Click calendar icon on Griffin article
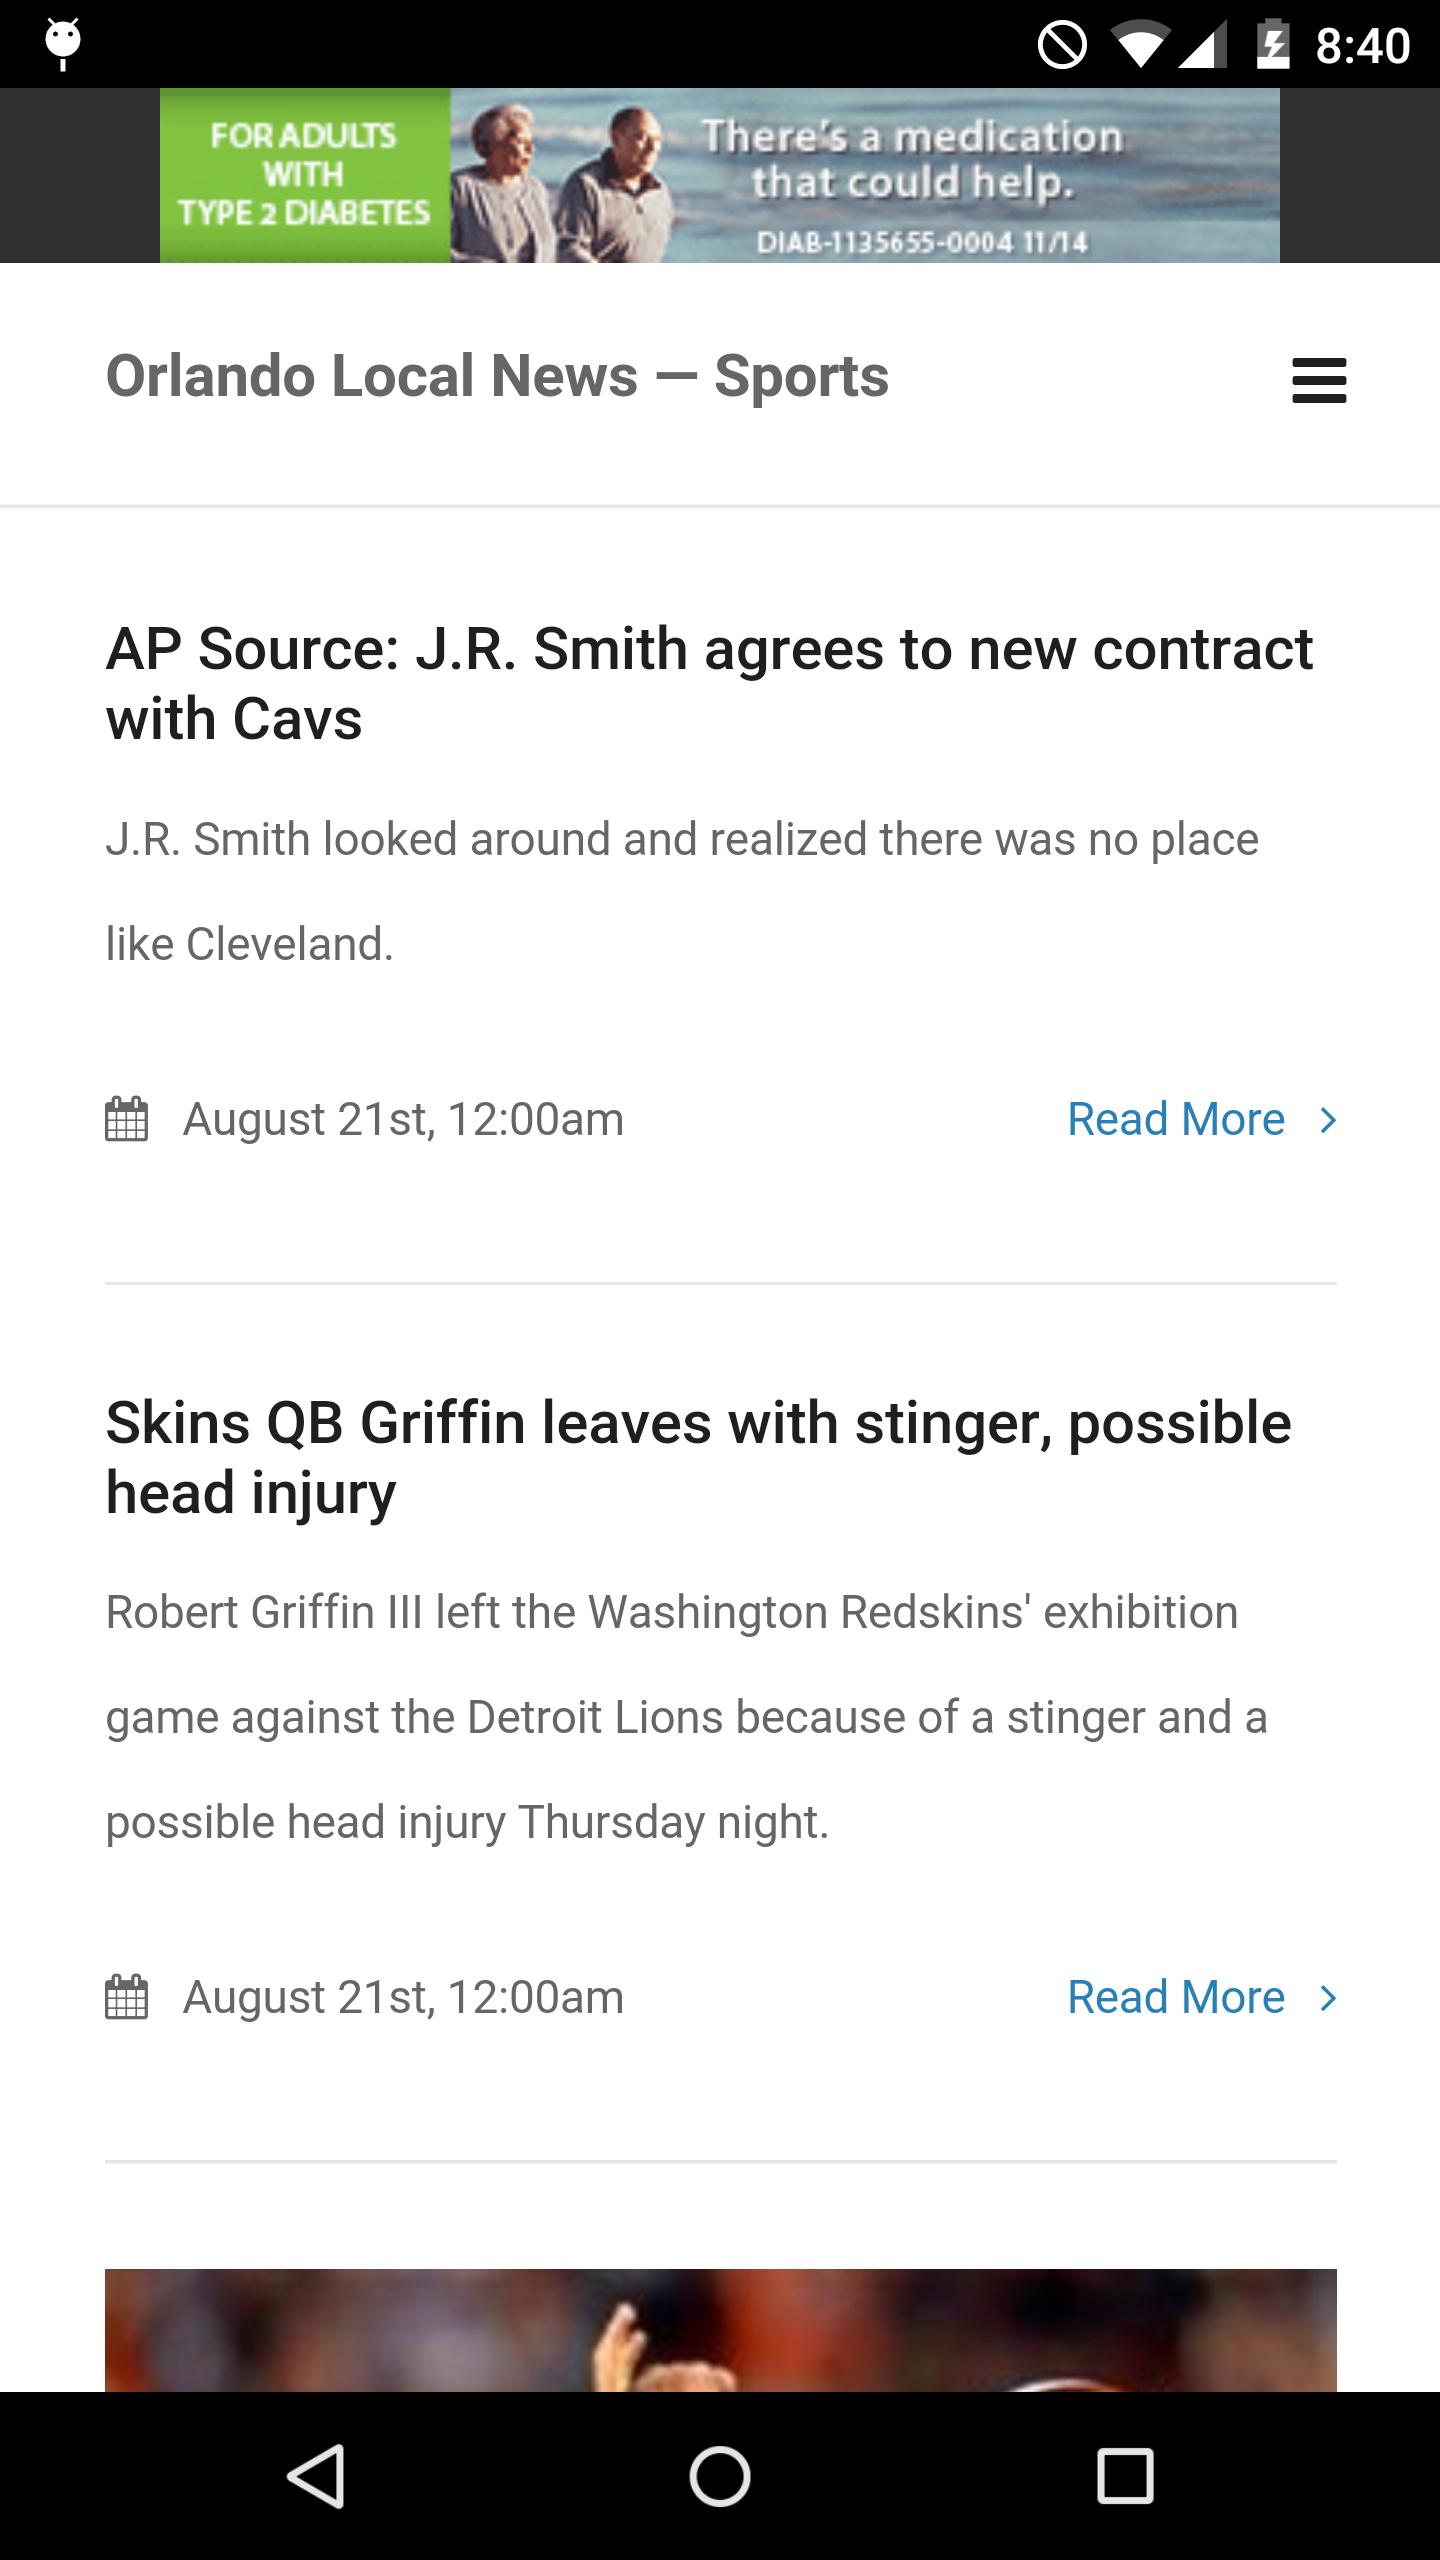 coord(127,1997)
